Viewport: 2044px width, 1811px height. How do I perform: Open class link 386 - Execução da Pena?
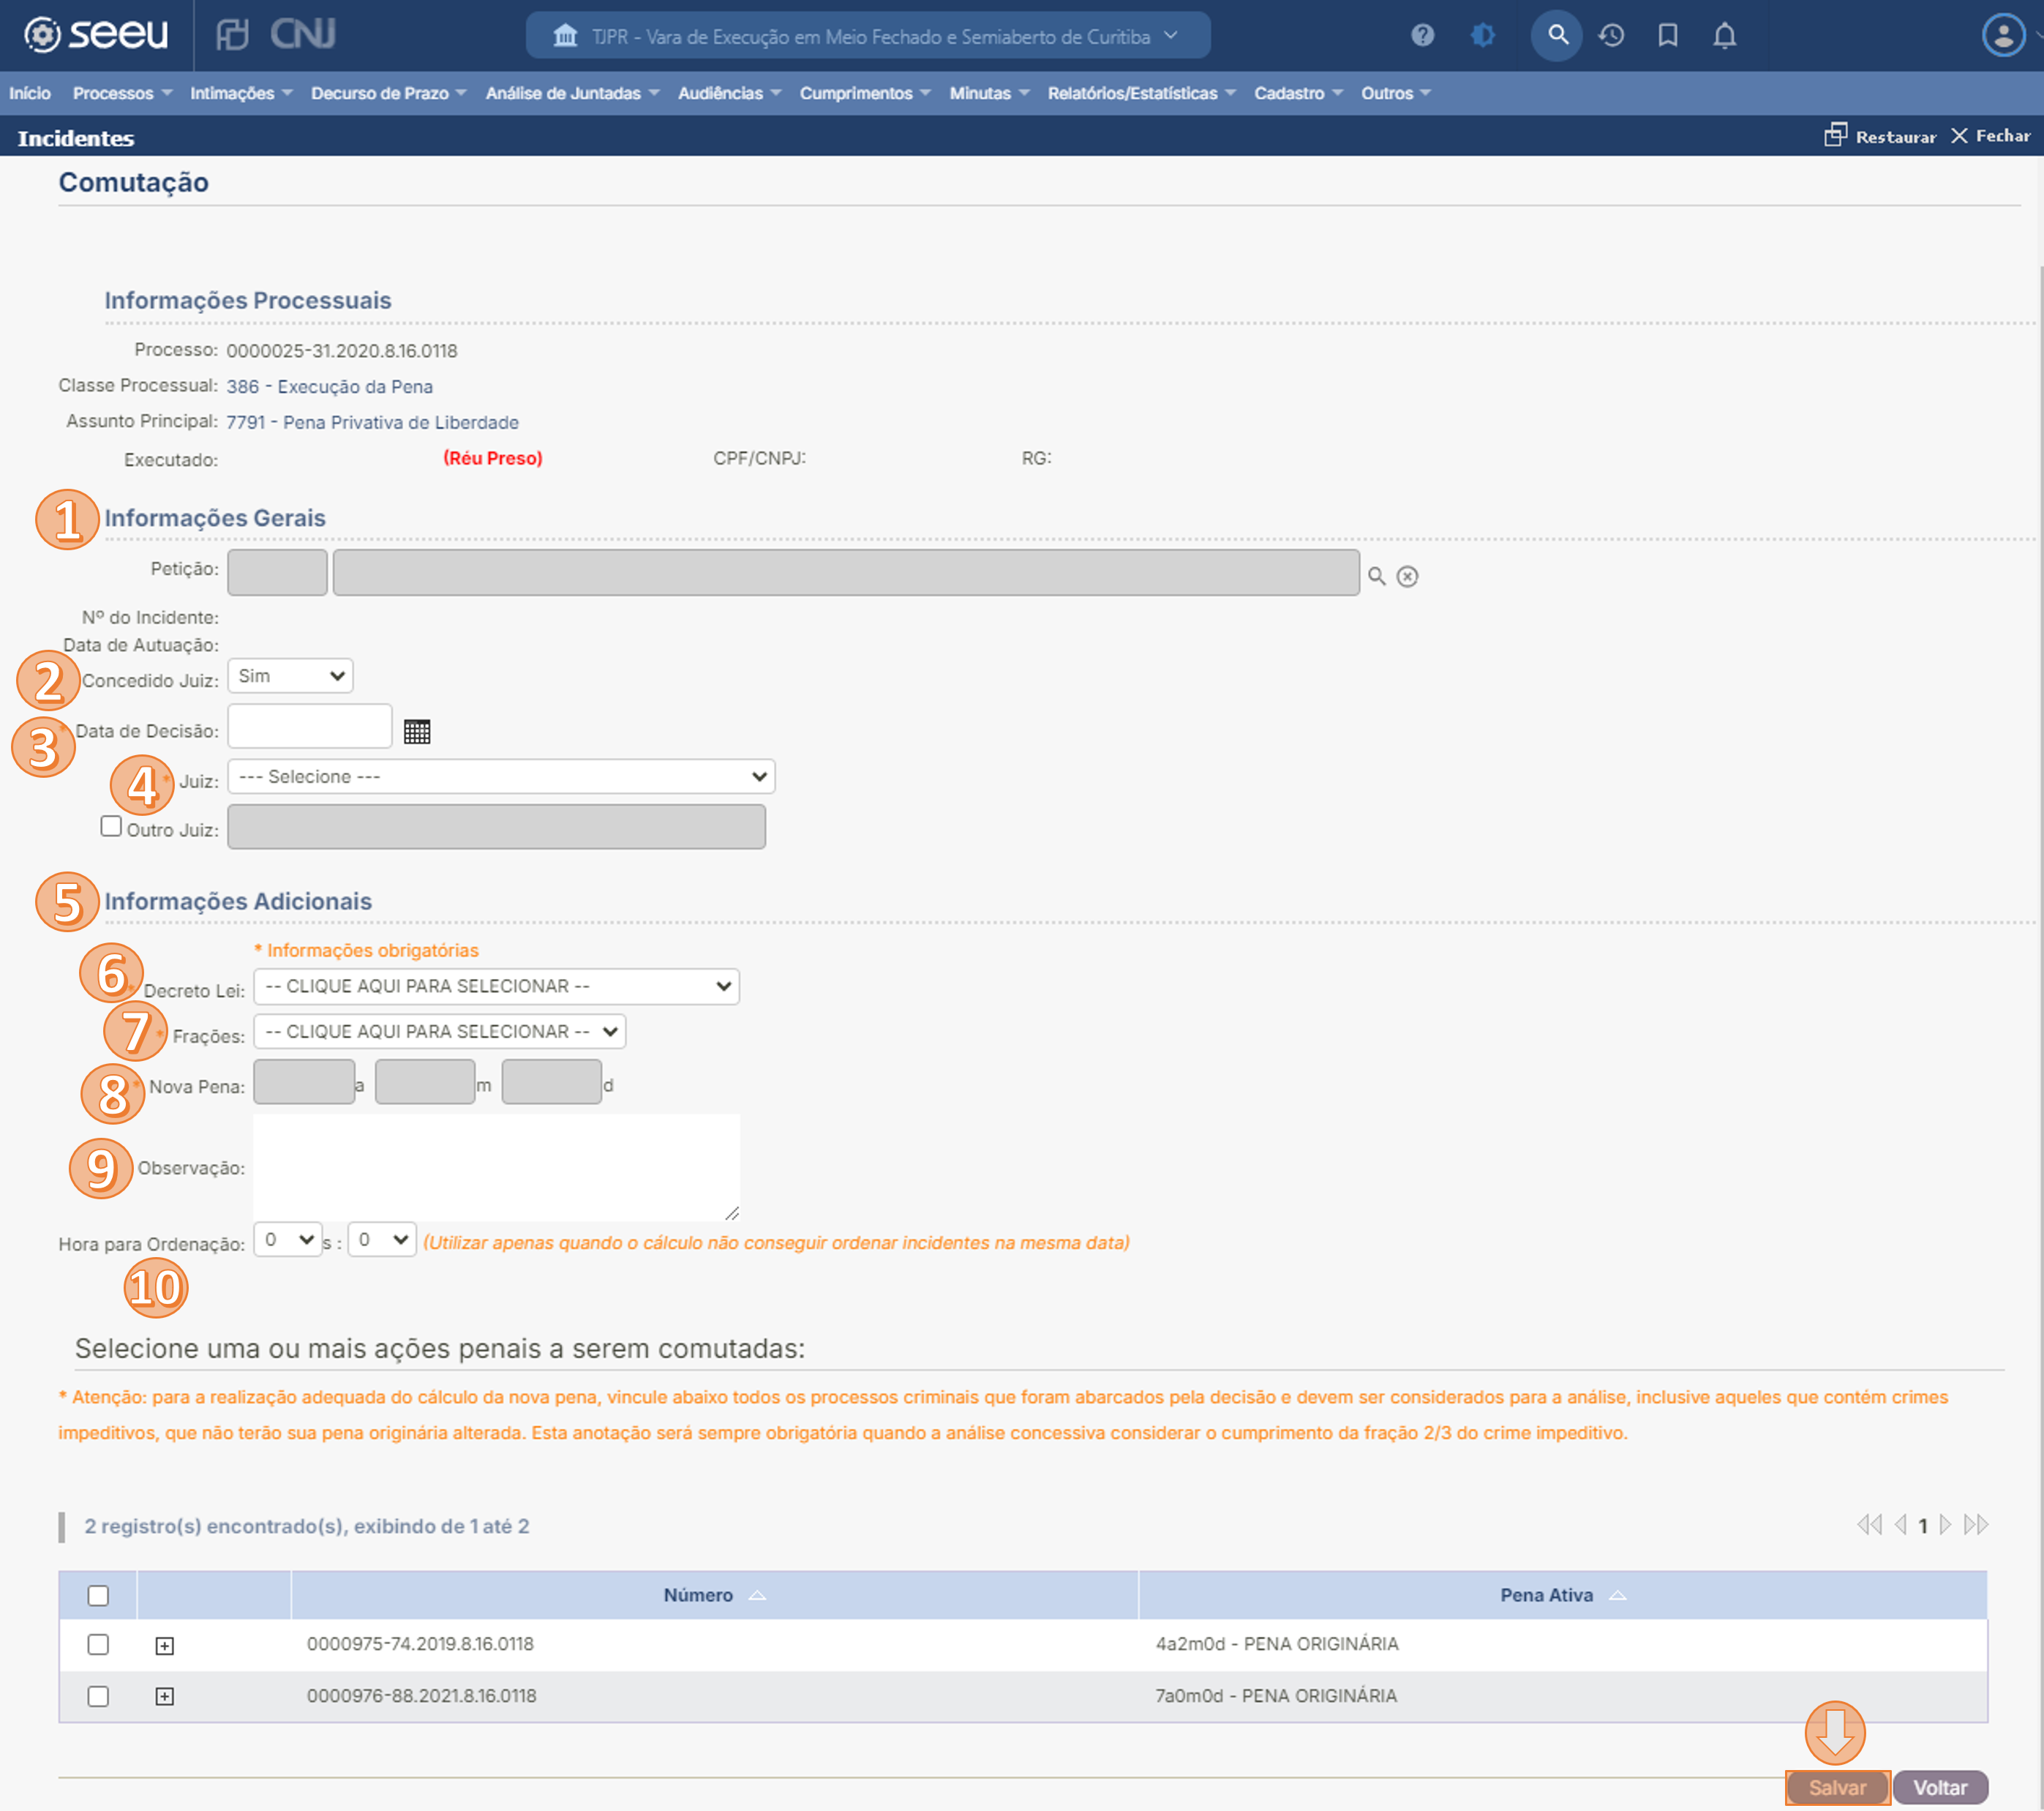(329, 386)
